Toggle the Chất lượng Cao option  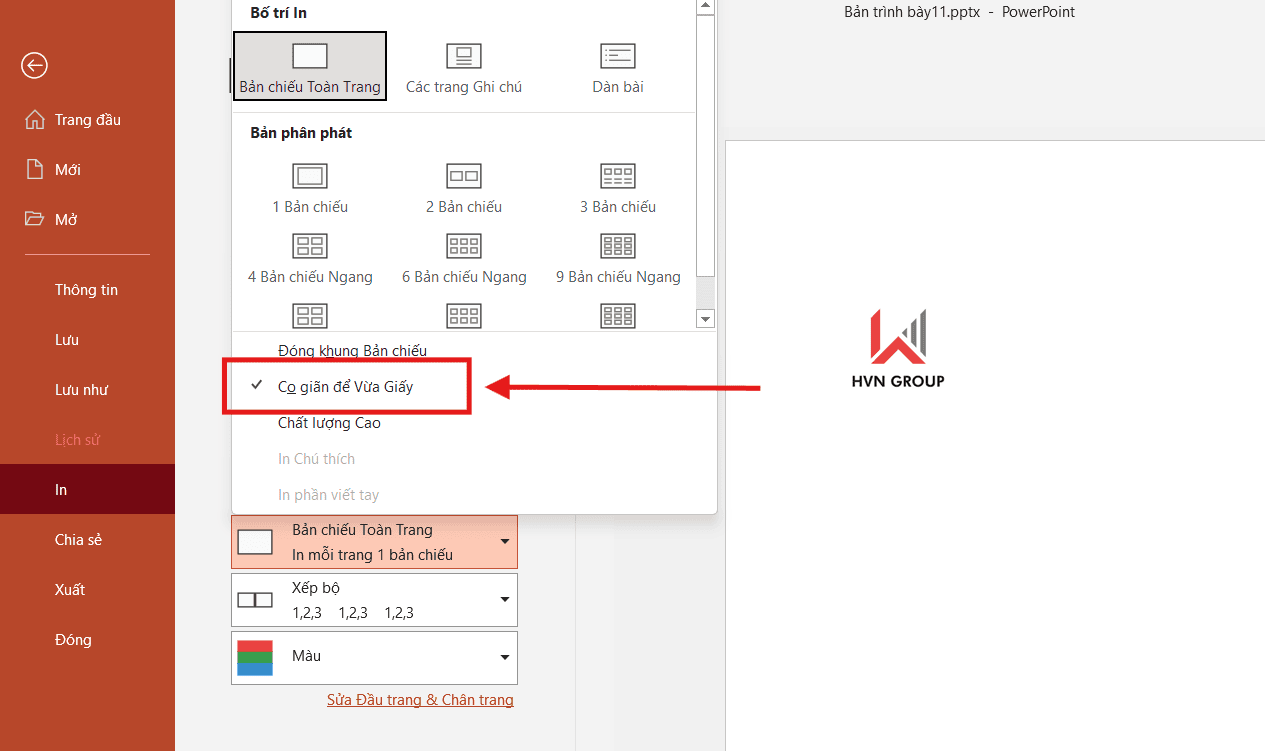329,423
